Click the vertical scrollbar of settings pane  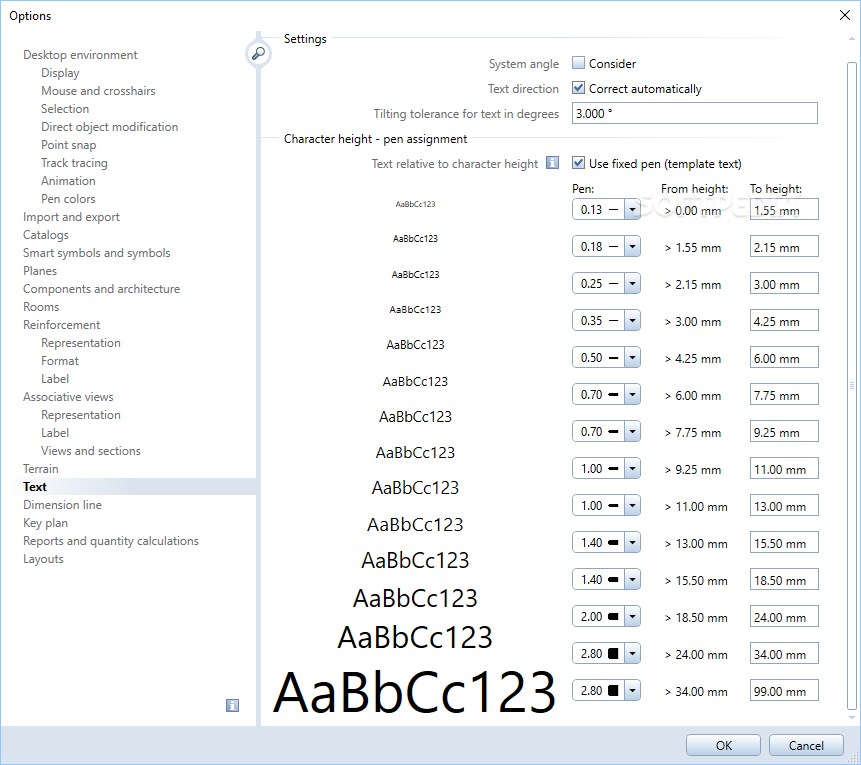pyautogui.click(x=852, y=386)
